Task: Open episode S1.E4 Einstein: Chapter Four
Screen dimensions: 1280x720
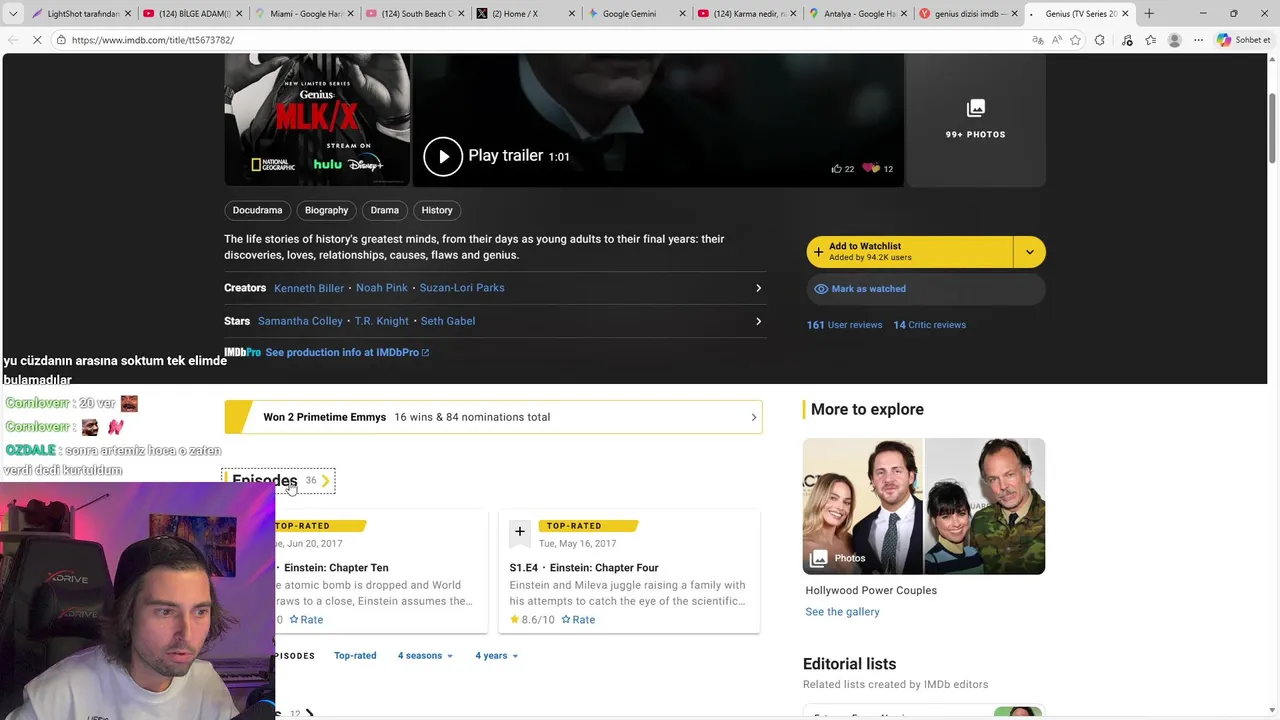Action: coord(584,568)
